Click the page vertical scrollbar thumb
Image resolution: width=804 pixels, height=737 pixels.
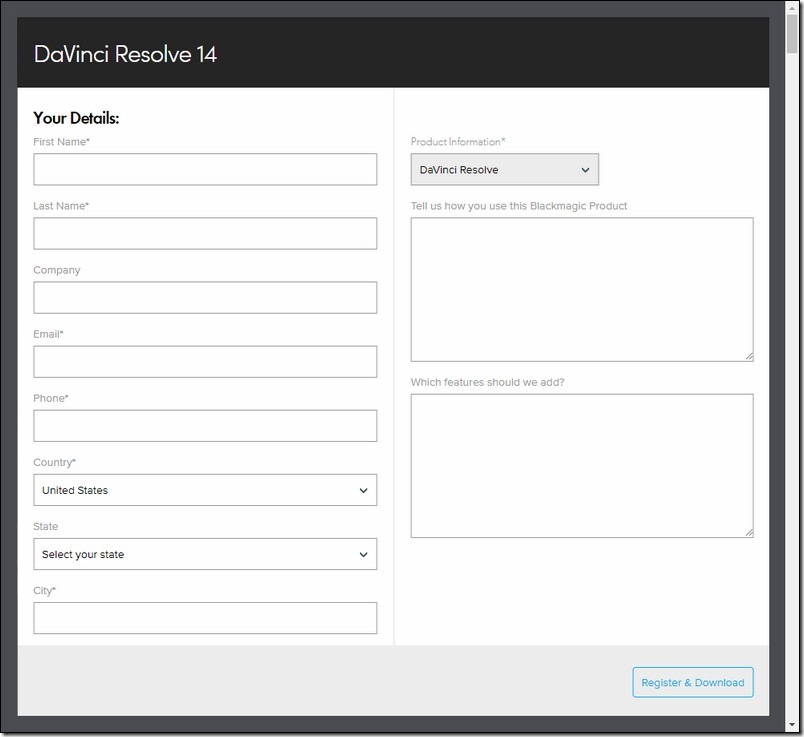(x=792, y=33)
